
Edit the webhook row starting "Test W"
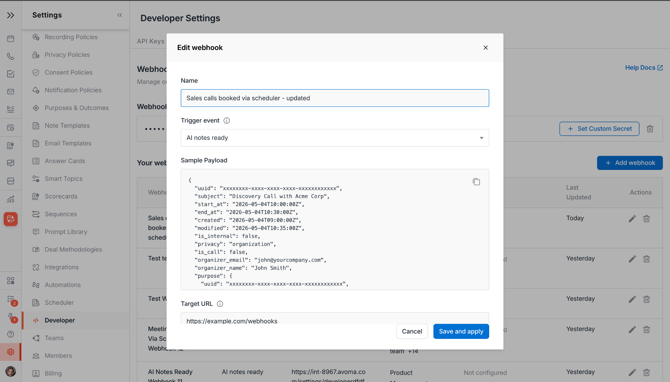coord(632,299)
